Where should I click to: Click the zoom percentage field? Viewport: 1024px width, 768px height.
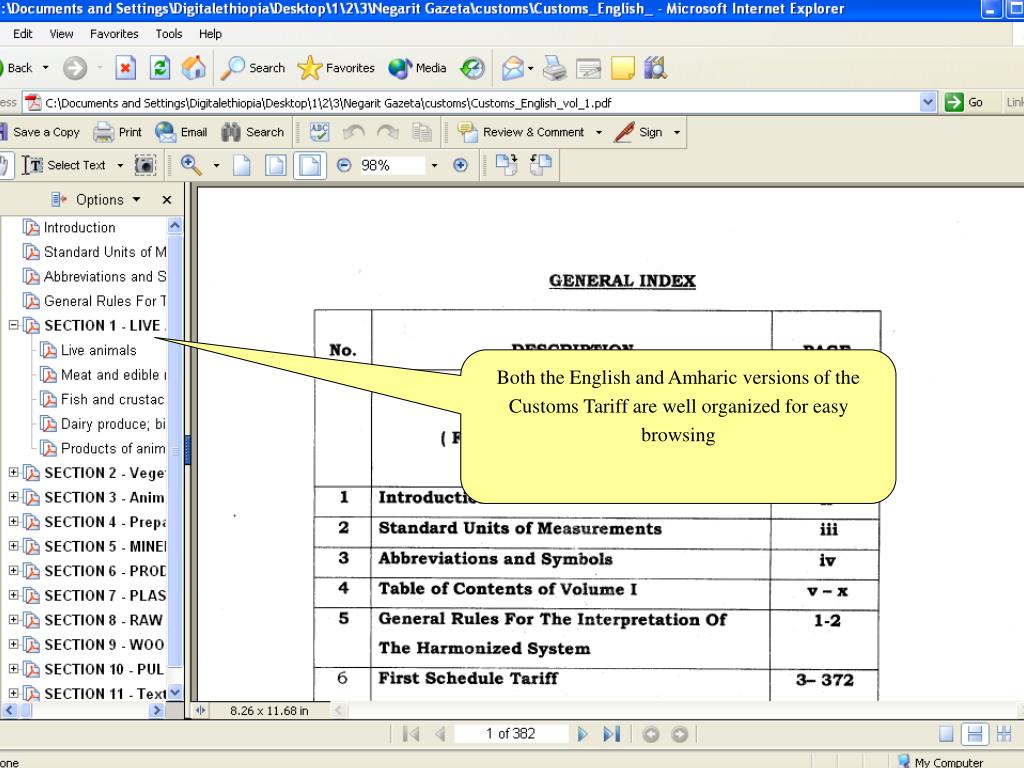392,165
